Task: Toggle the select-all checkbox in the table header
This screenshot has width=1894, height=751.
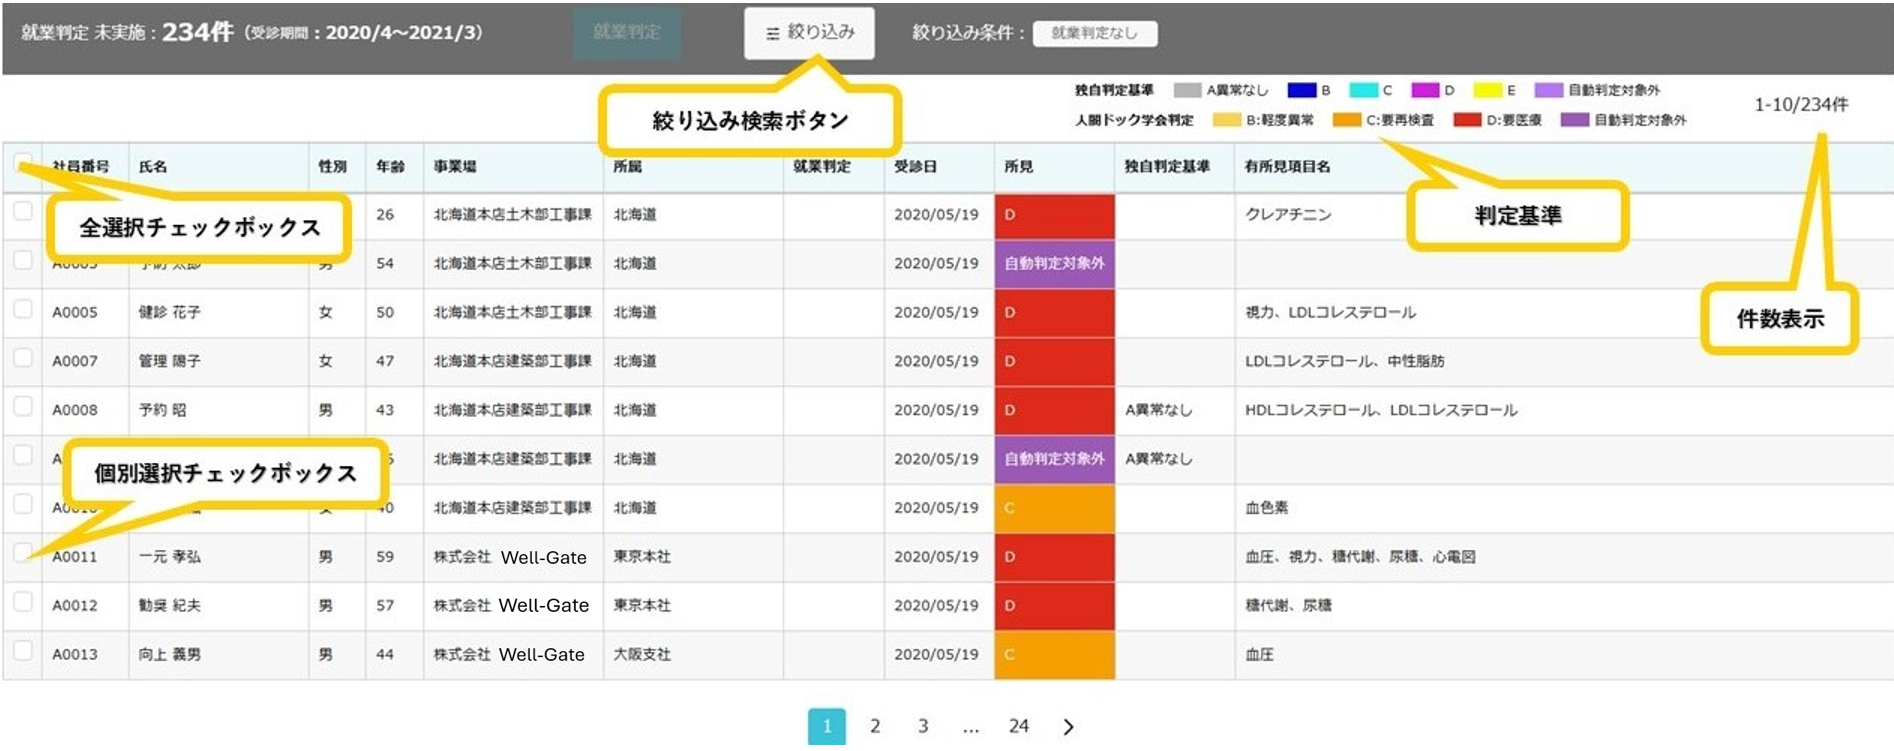Action: (23, 162)
